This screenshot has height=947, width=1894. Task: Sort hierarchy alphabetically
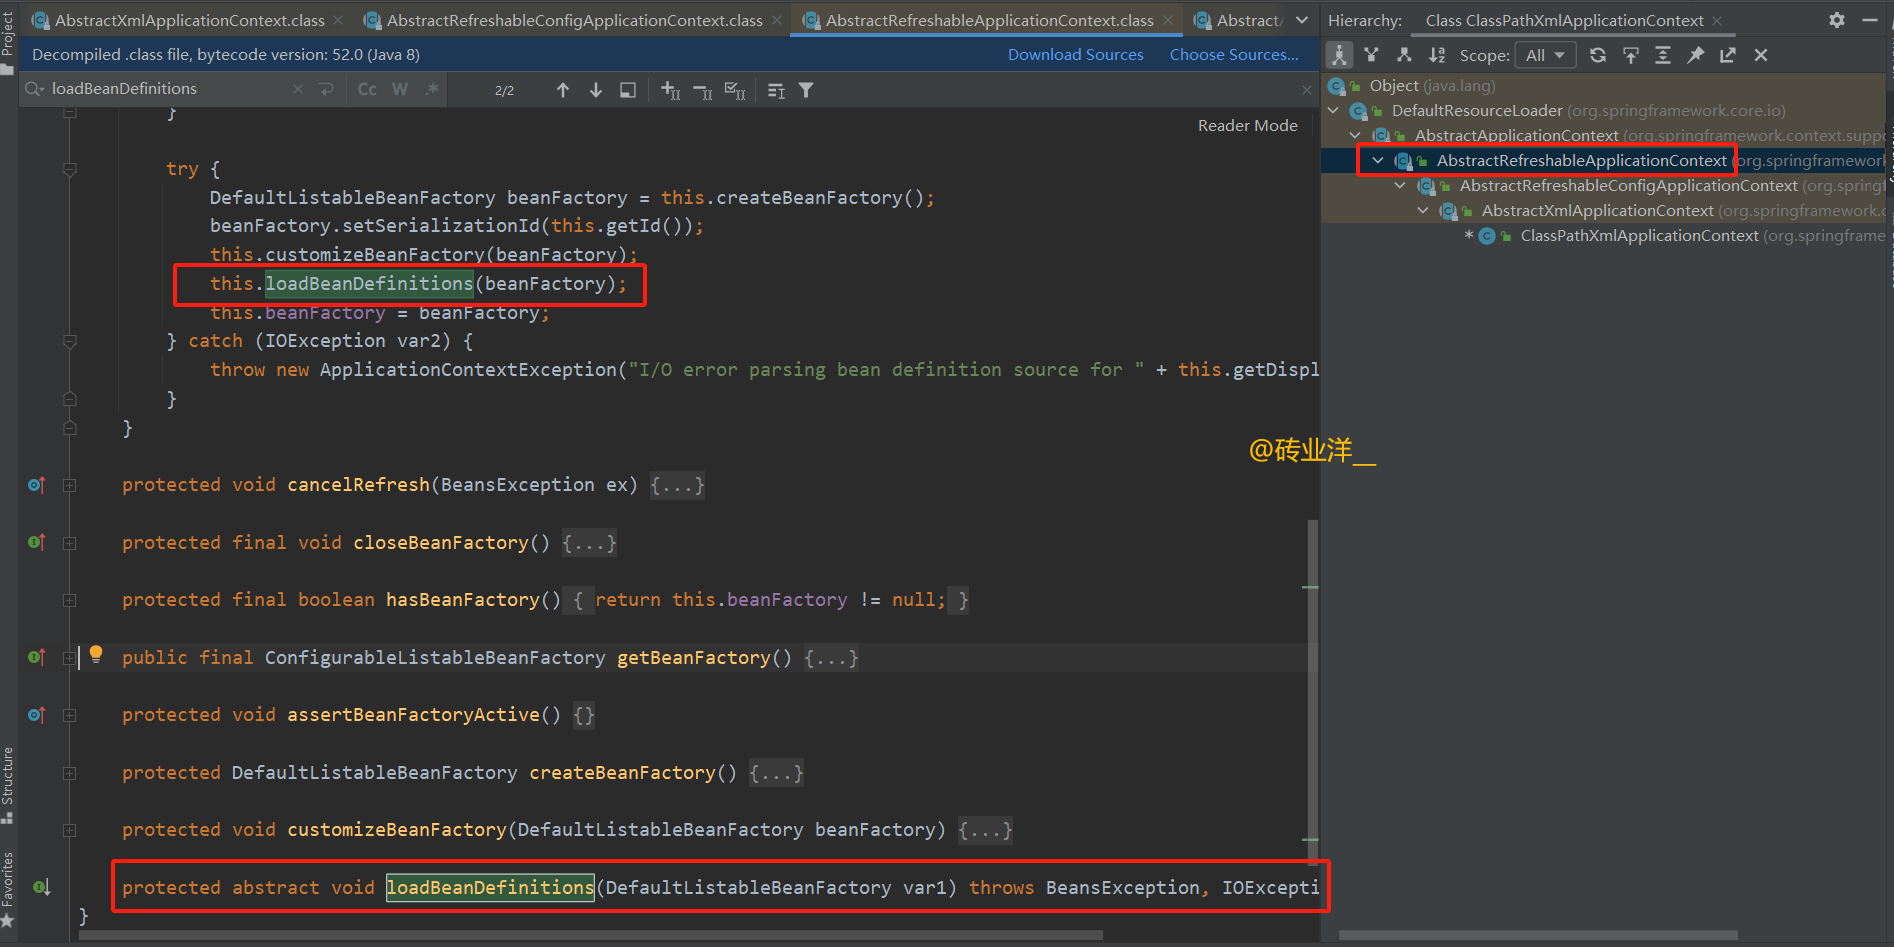coord(1437,55)
